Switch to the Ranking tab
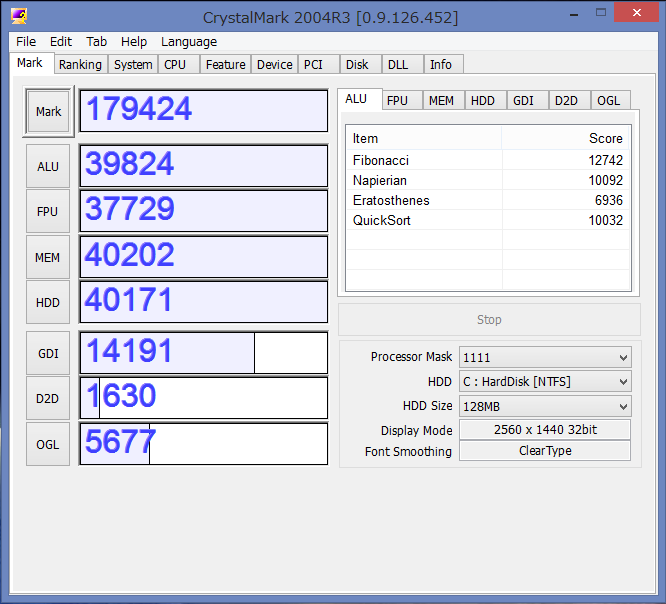Viewport: 666px width, 604px height. coord(80,64)
